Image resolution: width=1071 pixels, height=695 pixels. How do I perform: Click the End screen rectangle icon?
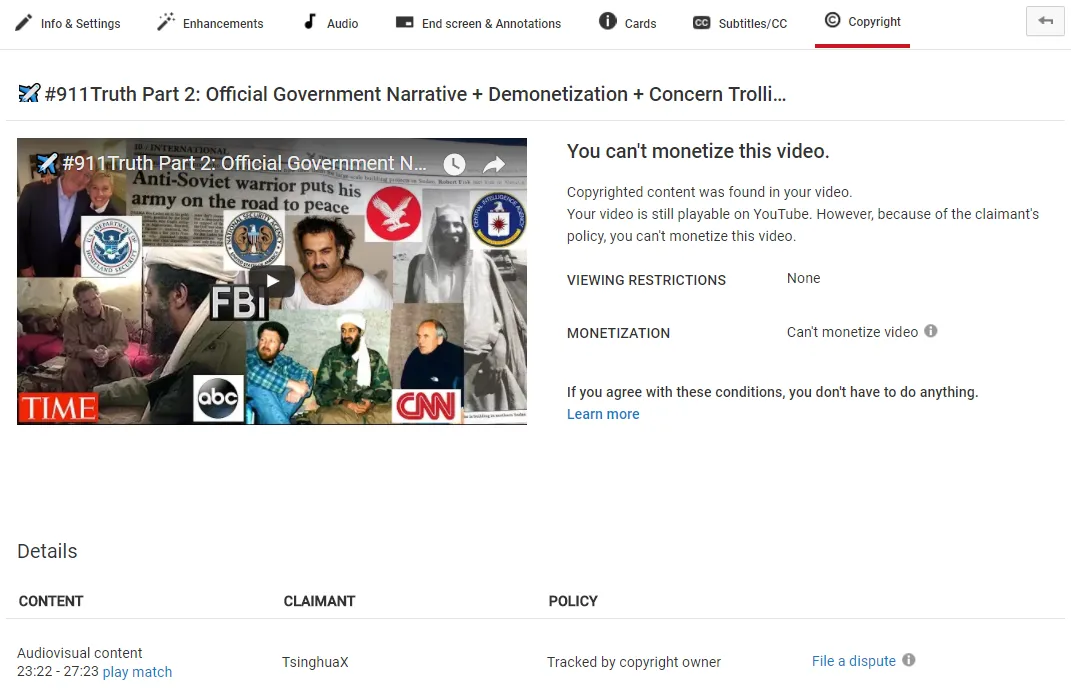[404, 23]
